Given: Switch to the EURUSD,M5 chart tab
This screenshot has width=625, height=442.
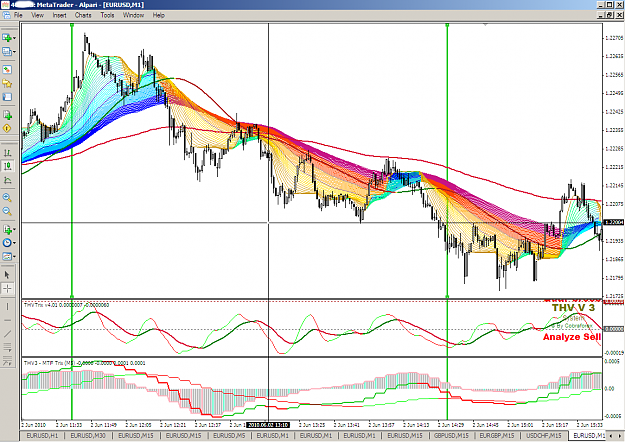Looking at the screenshot, I should tap(229, 436).
